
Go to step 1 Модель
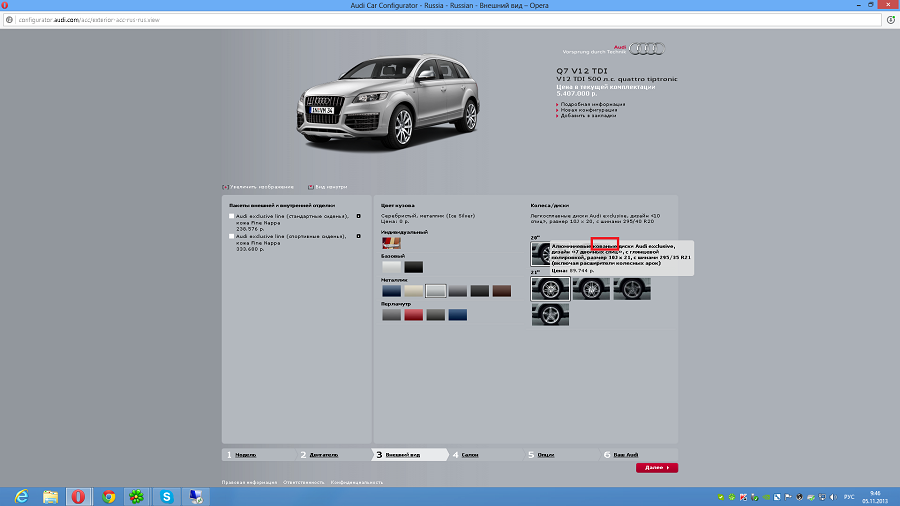(x=246, y=455)
